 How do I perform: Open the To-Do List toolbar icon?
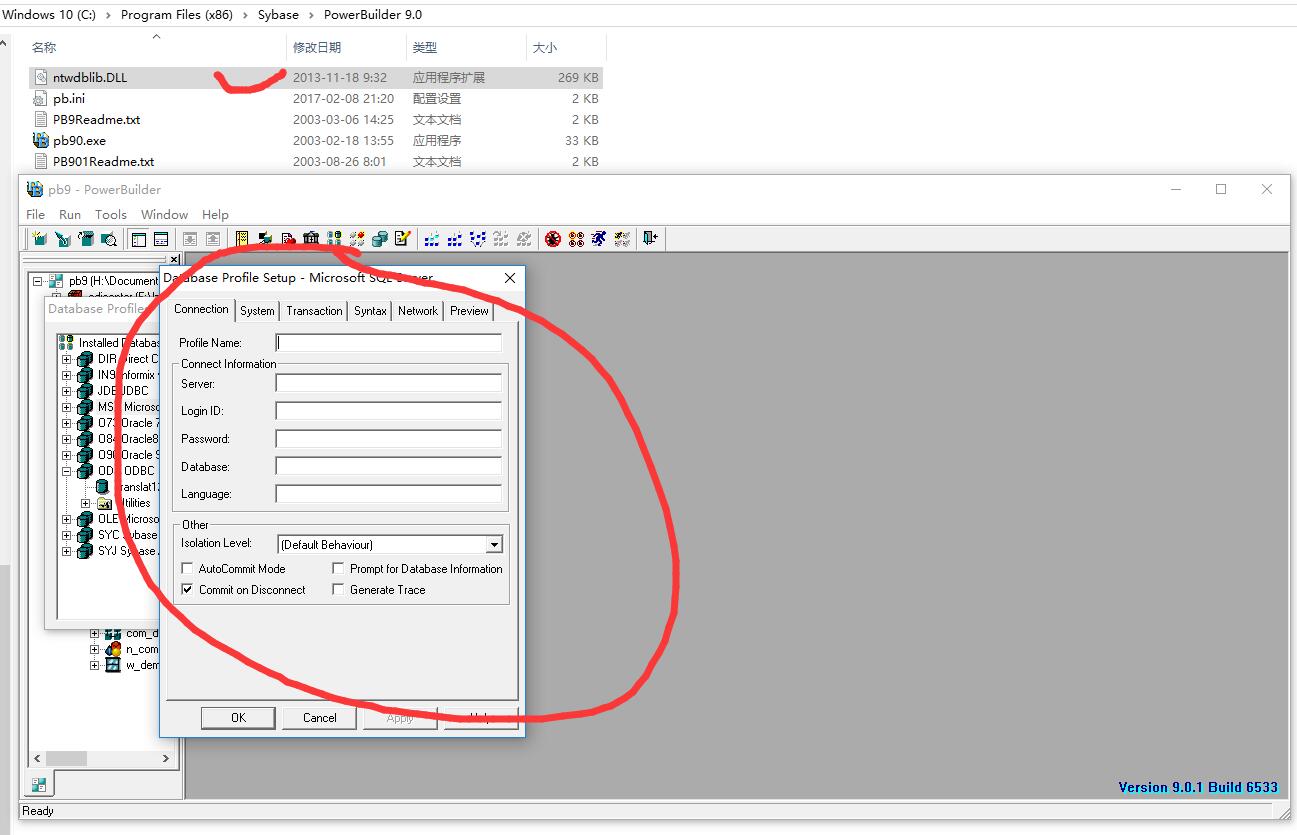click(x=242, y=239)
